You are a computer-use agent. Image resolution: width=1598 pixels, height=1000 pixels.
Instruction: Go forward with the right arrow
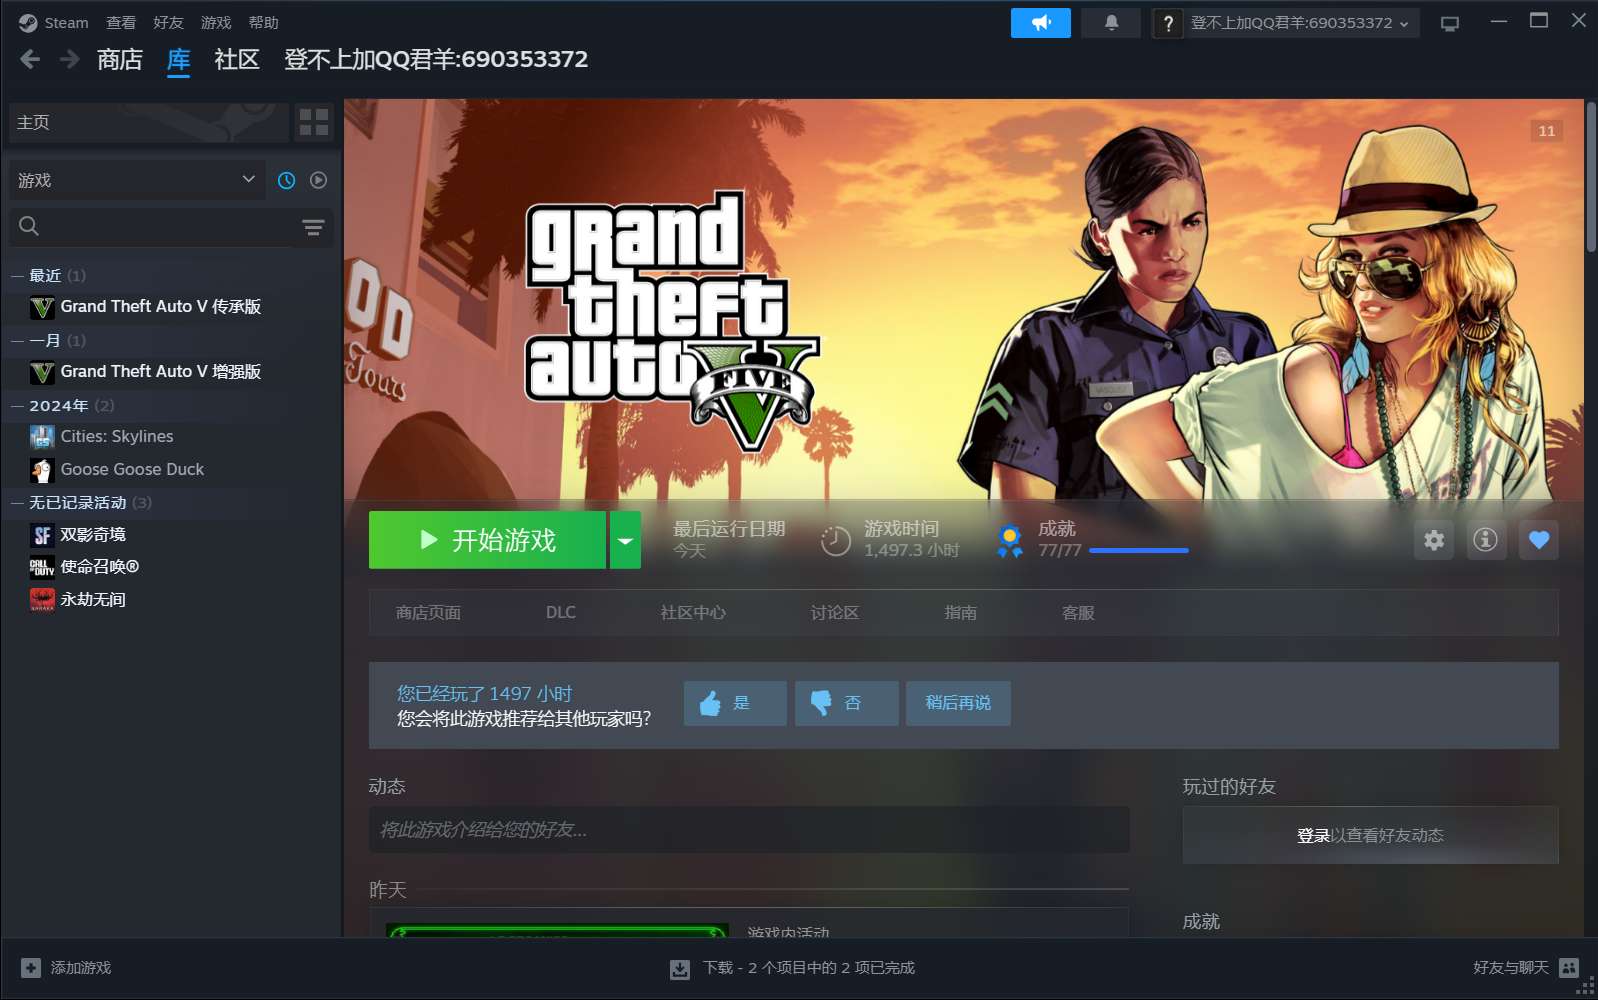(69, 59)
